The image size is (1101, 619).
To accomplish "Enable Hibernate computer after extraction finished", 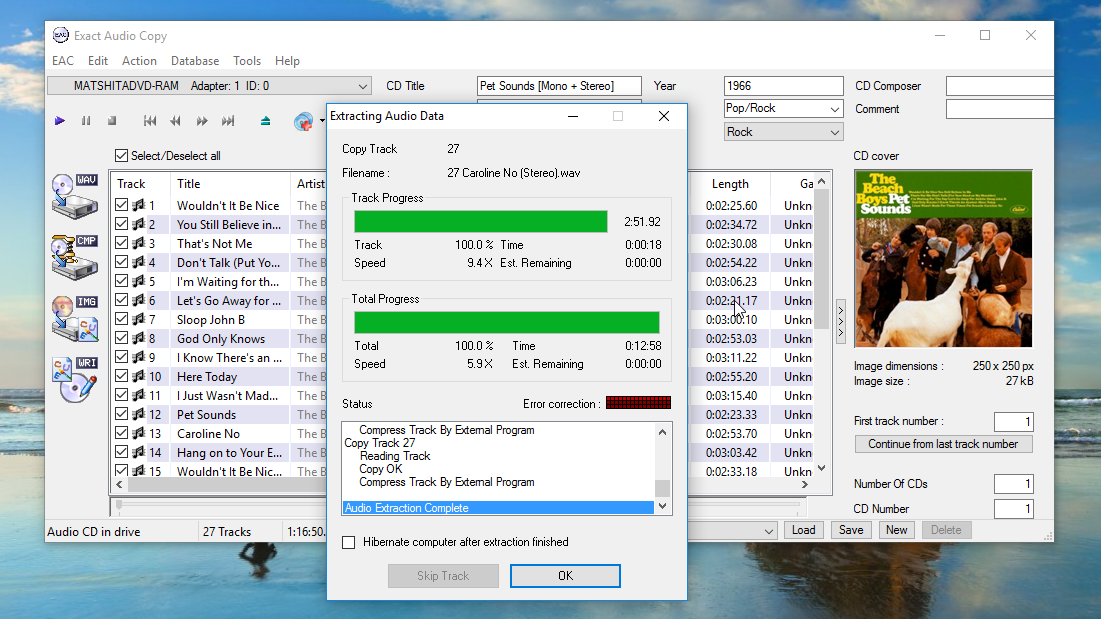I will 348,541.
